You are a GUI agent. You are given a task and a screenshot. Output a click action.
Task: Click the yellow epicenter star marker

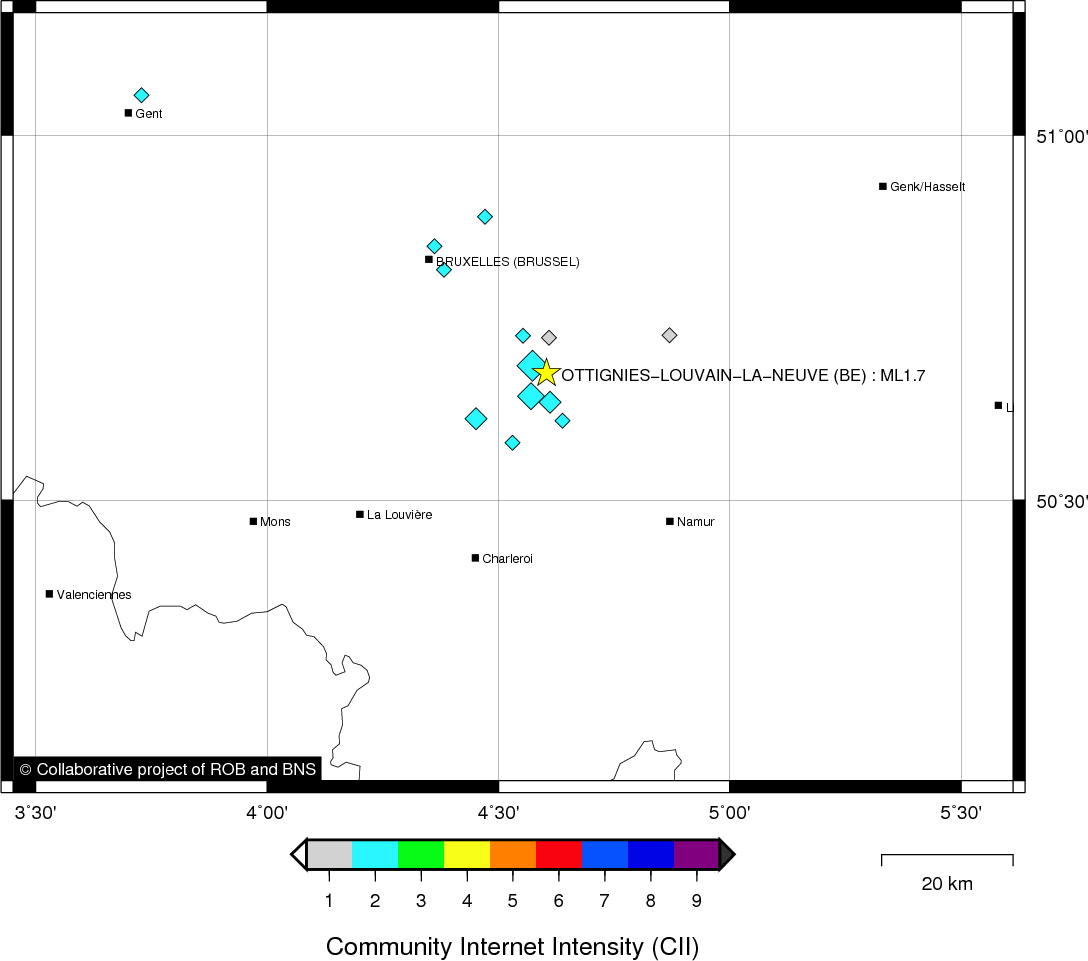pyautogui.click(x=545, y=373)
